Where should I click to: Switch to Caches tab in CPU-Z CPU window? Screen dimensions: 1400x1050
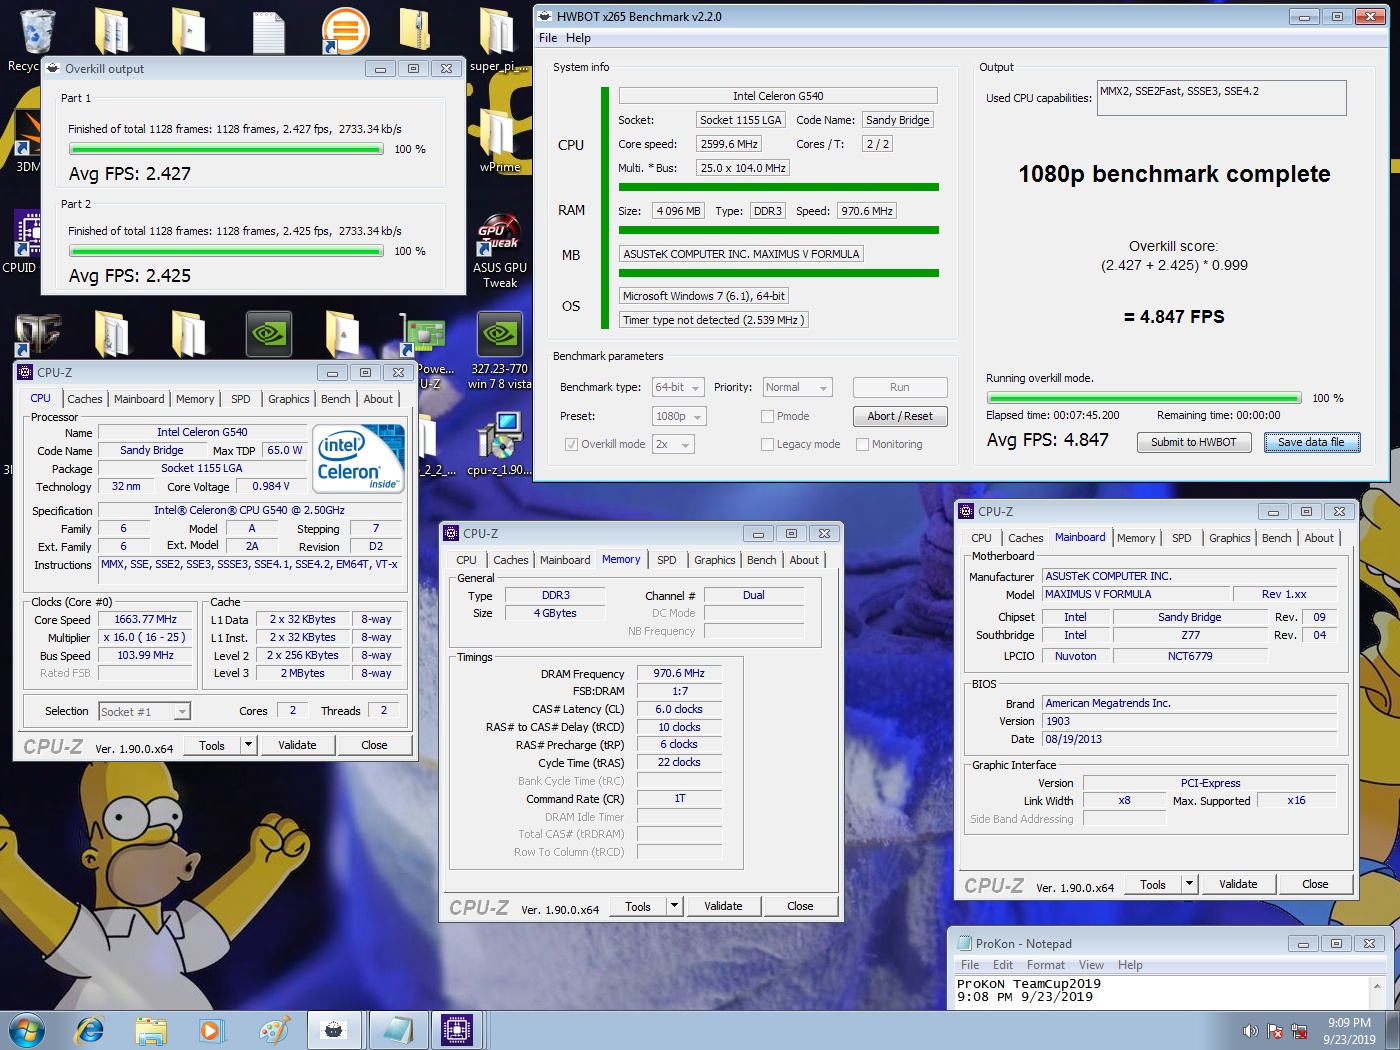pyautogui.click(x=85, y=399)
